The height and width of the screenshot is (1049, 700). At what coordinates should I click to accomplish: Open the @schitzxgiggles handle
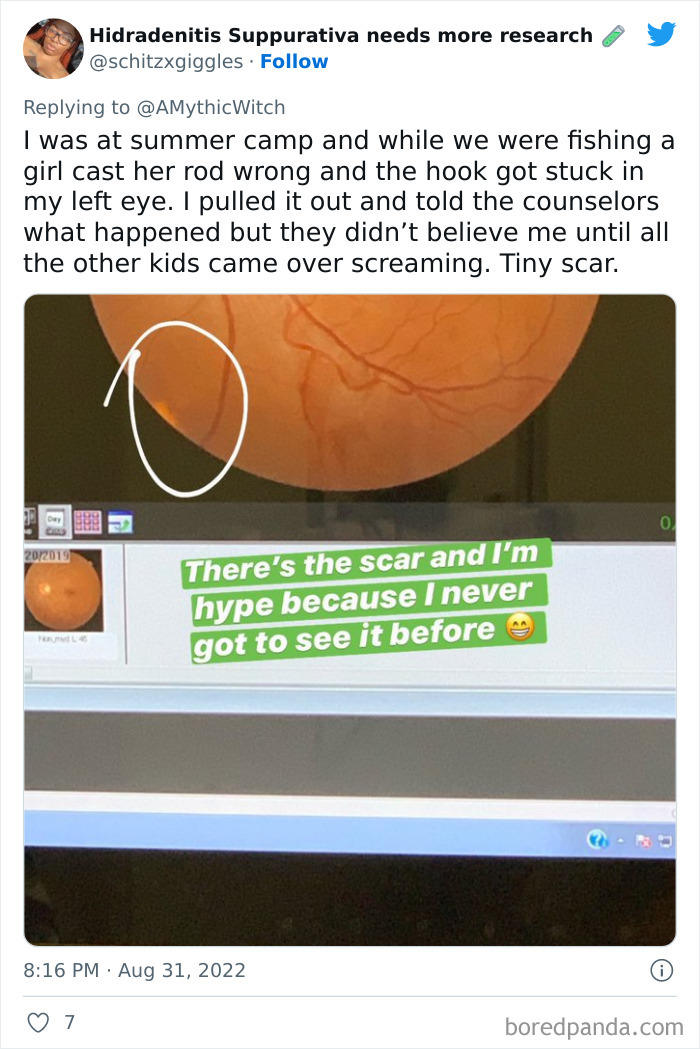[x=166, y=62]
